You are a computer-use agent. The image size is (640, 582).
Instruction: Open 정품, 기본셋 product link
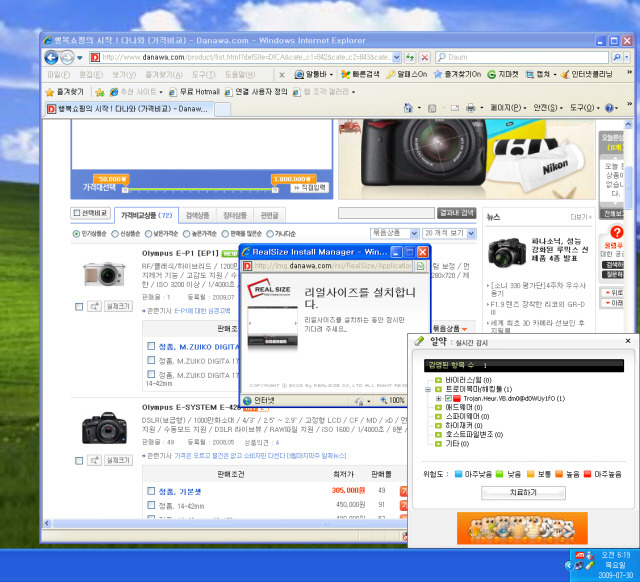[180, 491]
